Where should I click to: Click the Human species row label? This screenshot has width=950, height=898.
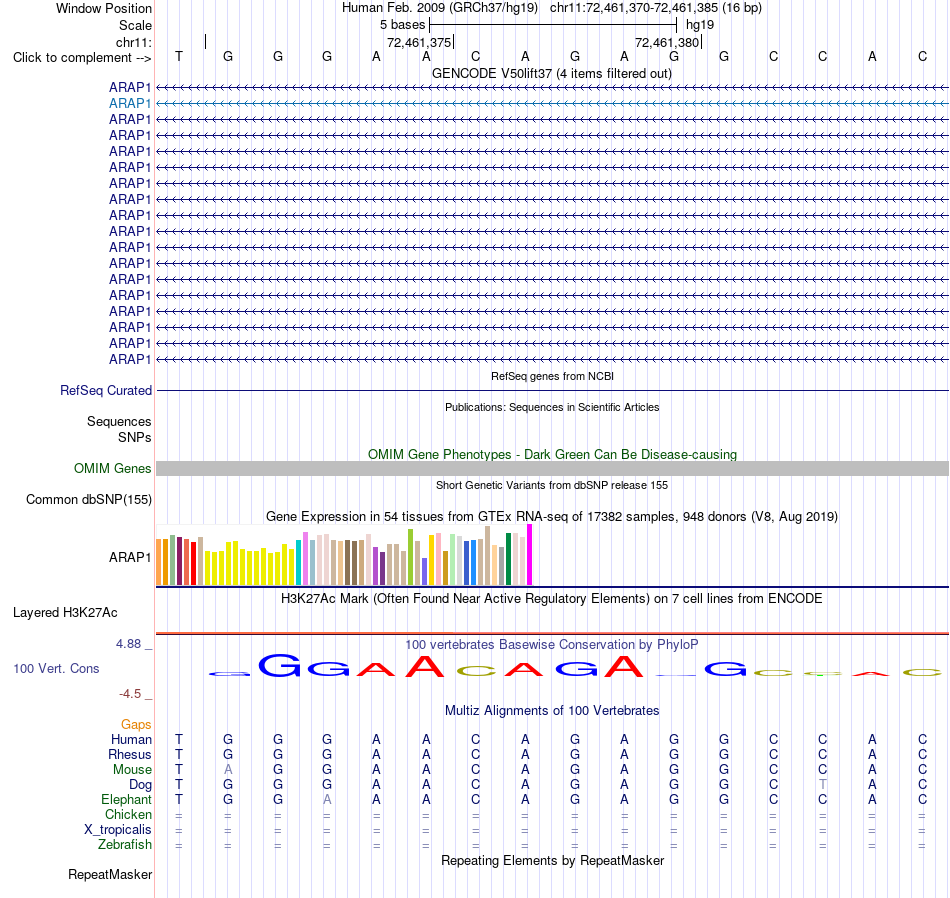[131, 740]
